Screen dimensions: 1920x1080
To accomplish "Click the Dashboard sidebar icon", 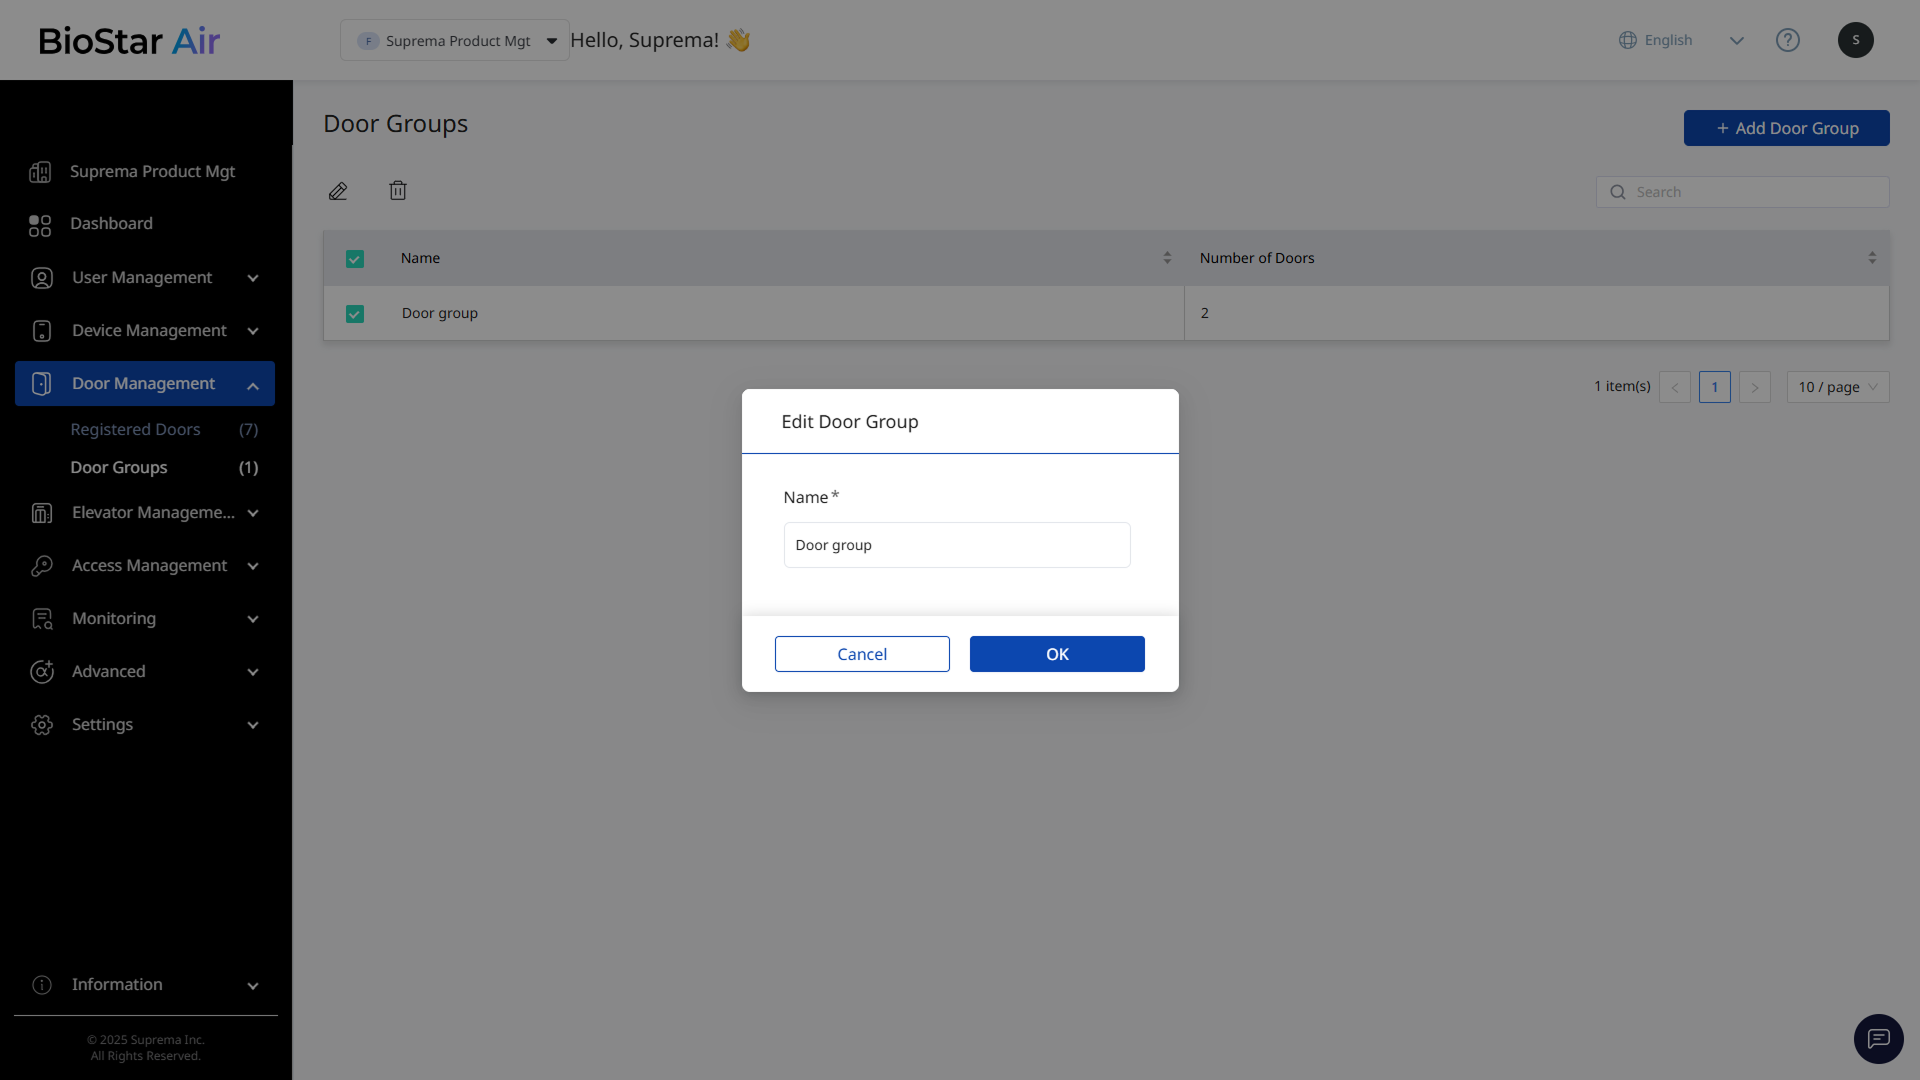I will tap(40, 225).
